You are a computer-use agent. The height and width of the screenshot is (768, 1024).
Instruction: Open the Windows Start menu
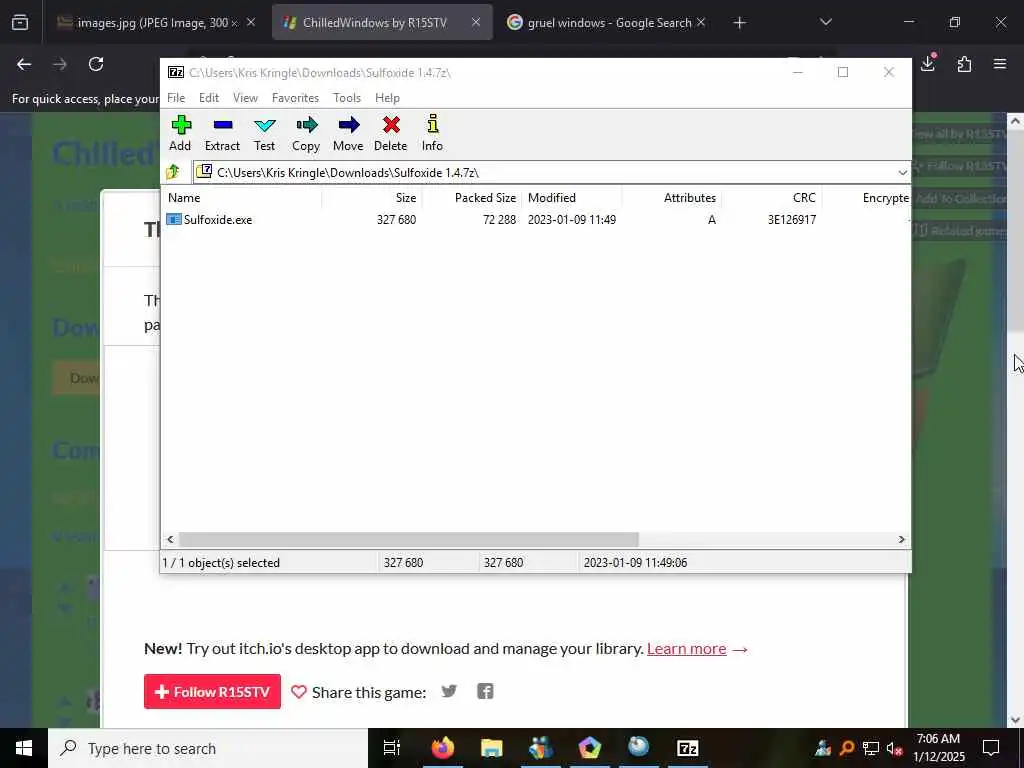24,748
